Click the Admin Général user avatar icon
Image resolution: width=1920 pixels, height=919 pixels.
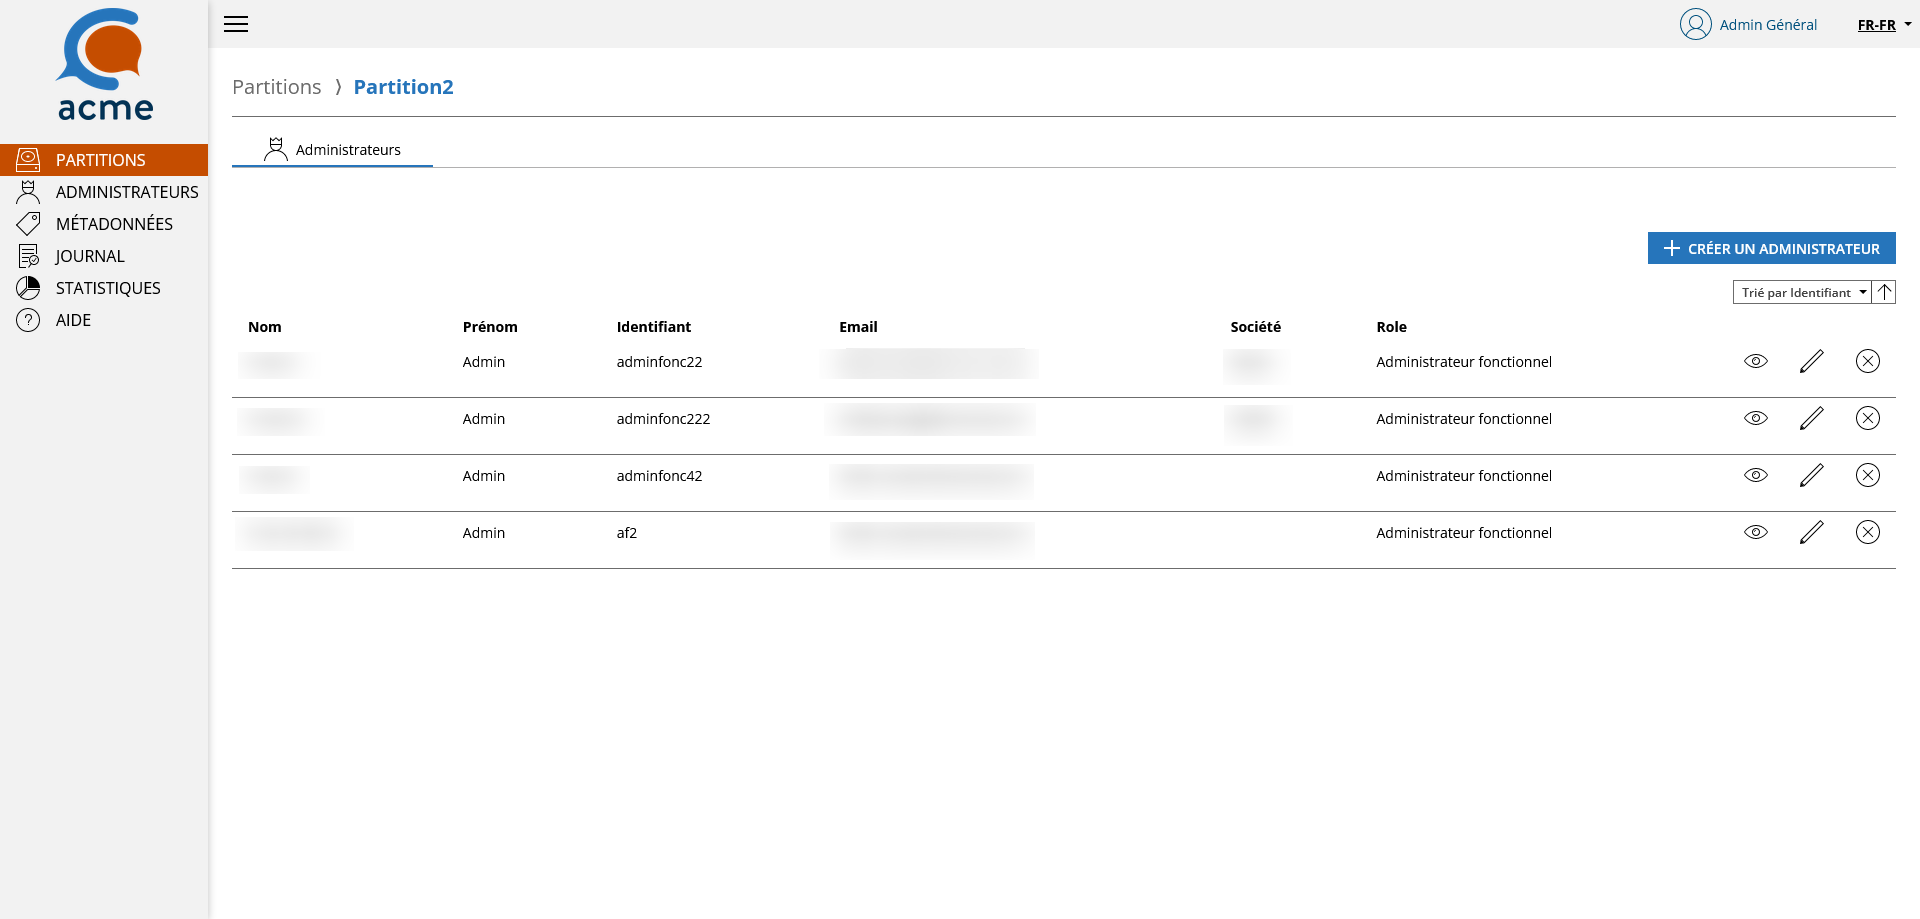coord(1695,24)
